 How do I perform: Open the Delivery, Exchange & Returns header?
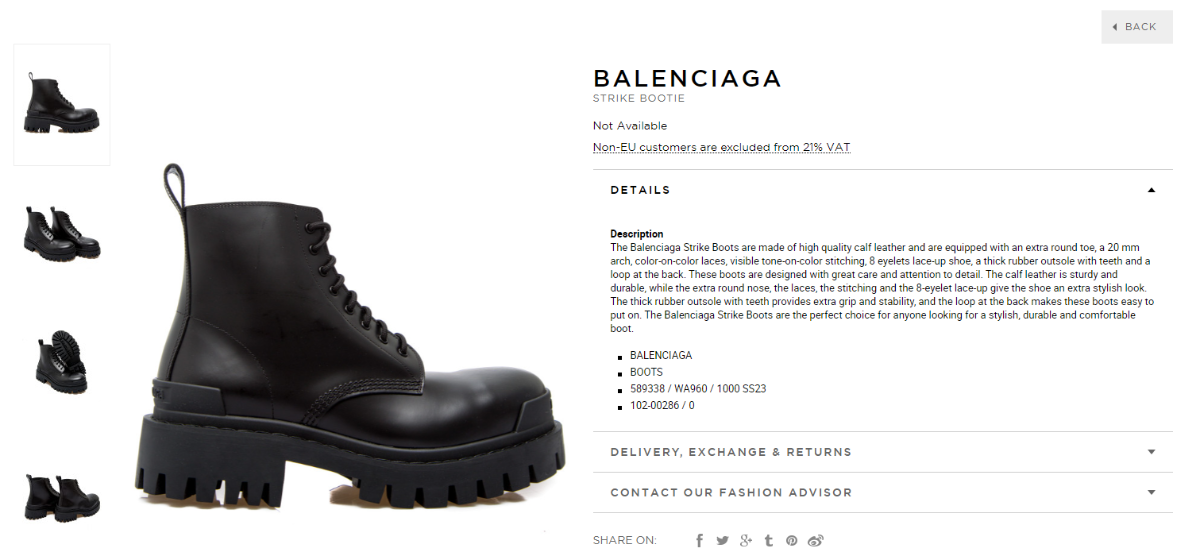[x=883, y=452]
